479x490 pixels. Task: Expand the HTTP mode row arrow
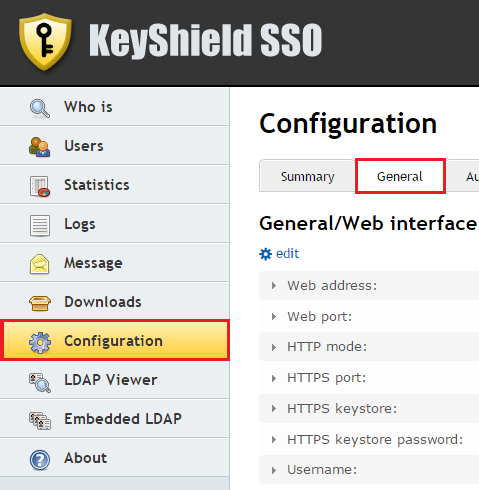(x=274, y=347)
